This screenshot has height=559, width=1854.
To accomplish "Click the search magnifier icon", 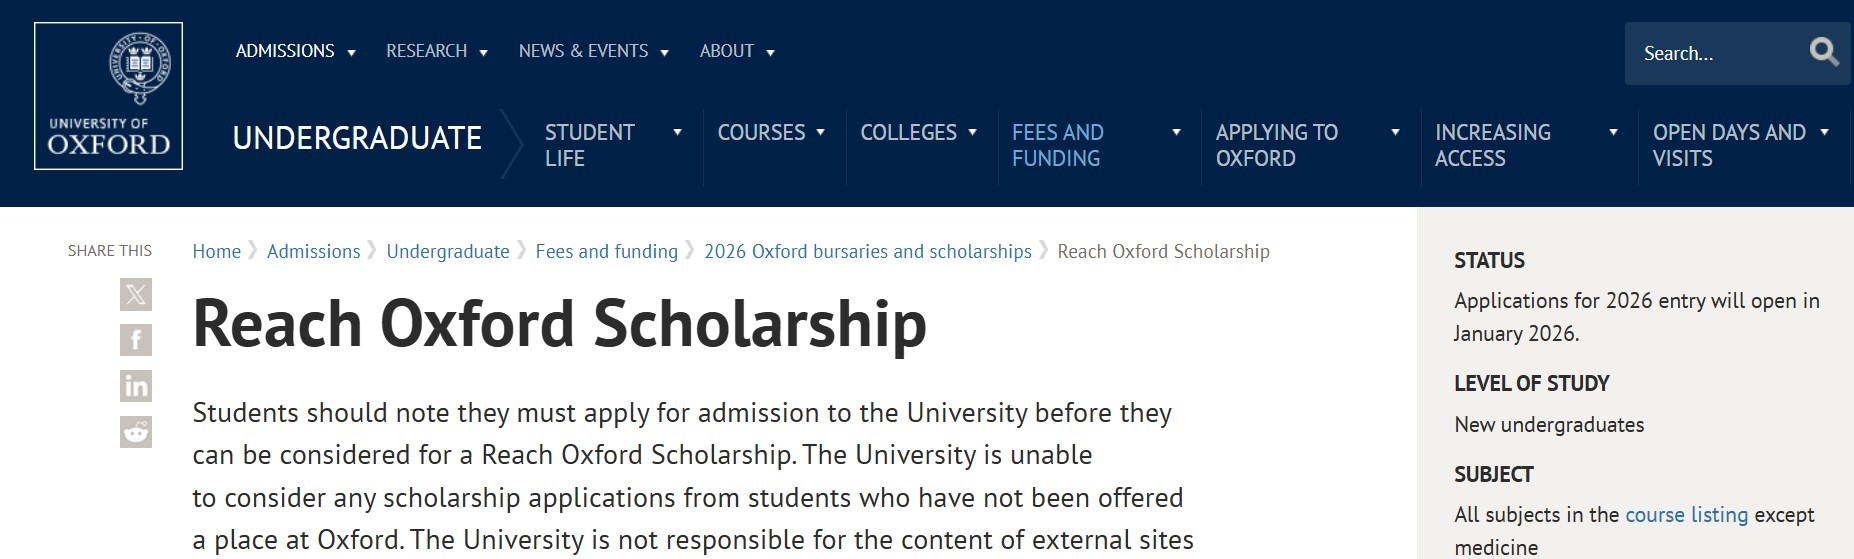I will tap(1823, 52).
